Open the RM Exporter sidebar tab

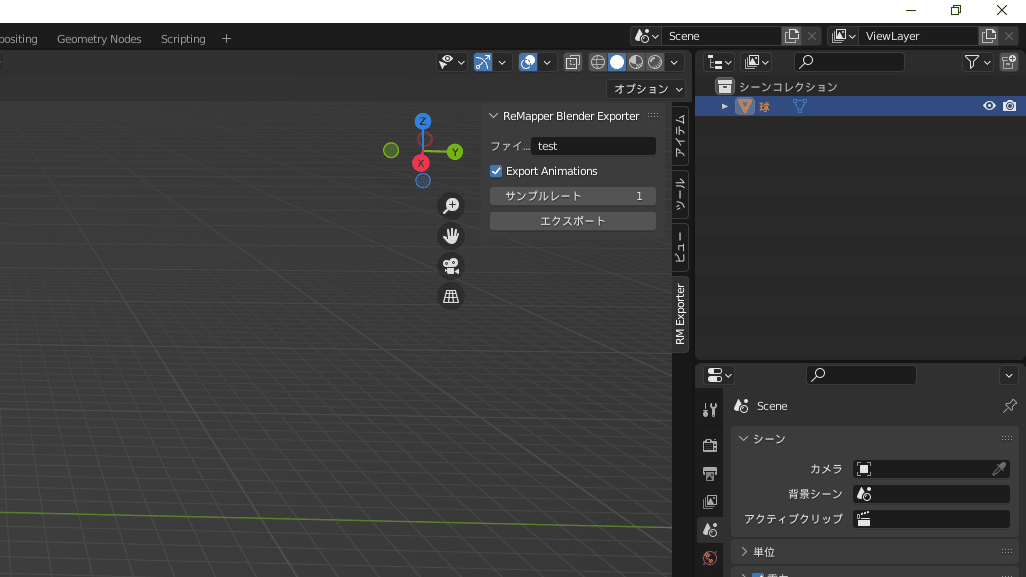click(680, 314)
